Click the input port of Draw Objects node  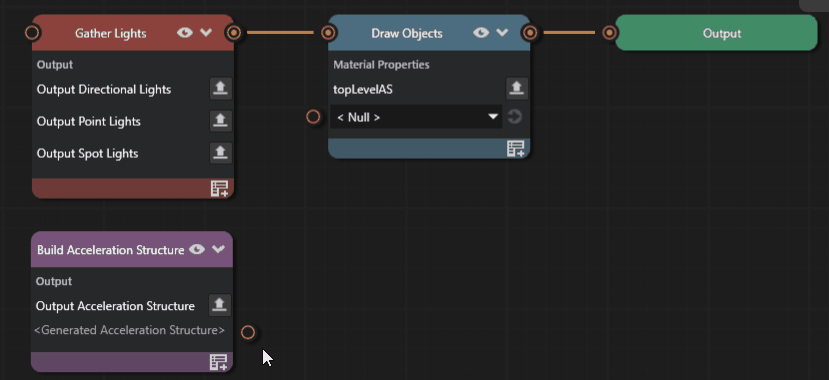point(328,33)
